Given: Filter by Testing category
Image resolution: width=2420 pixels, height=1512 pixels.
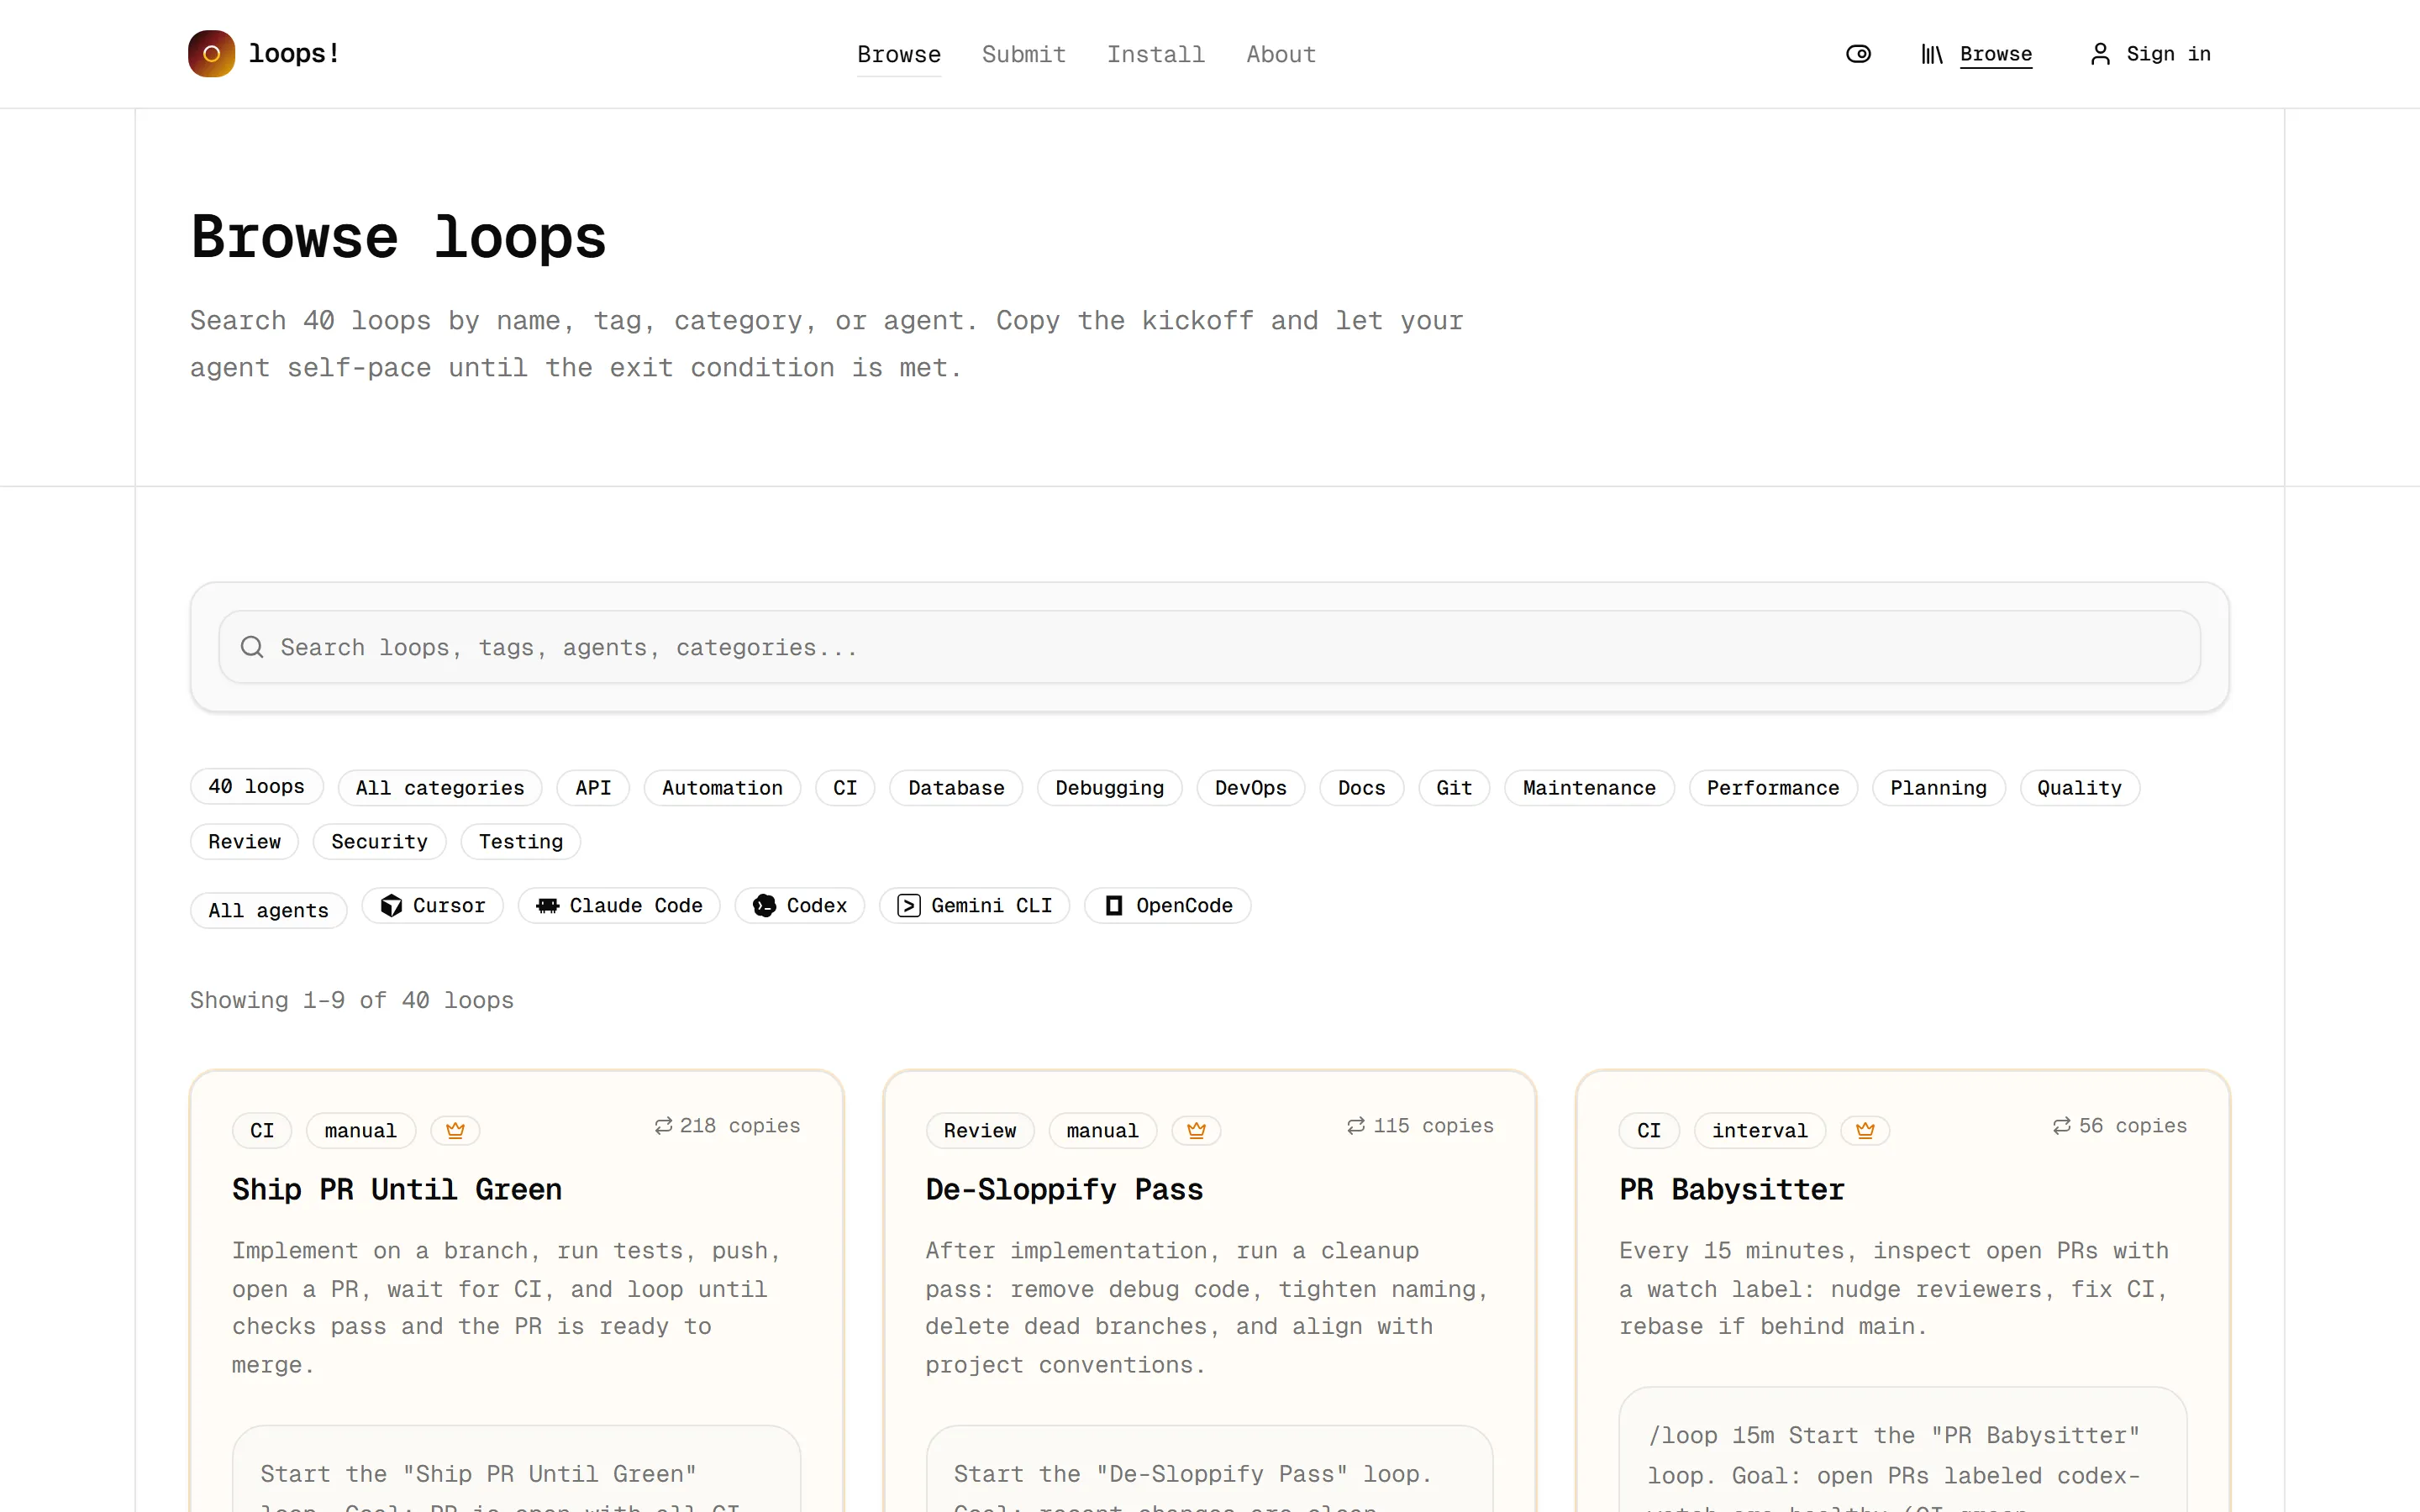Looking at the screenshot, I should pos(521,842).
